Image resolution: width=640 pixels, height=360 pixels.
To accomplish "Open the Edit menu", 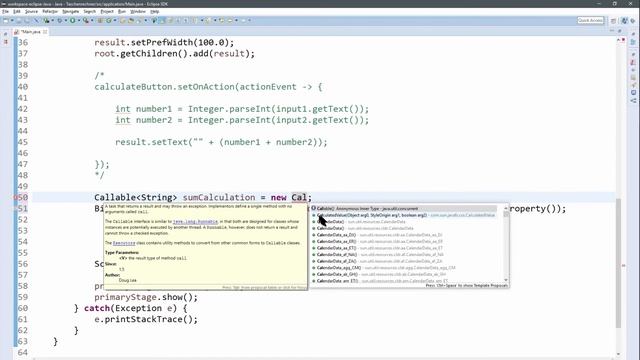I will 17,11.
